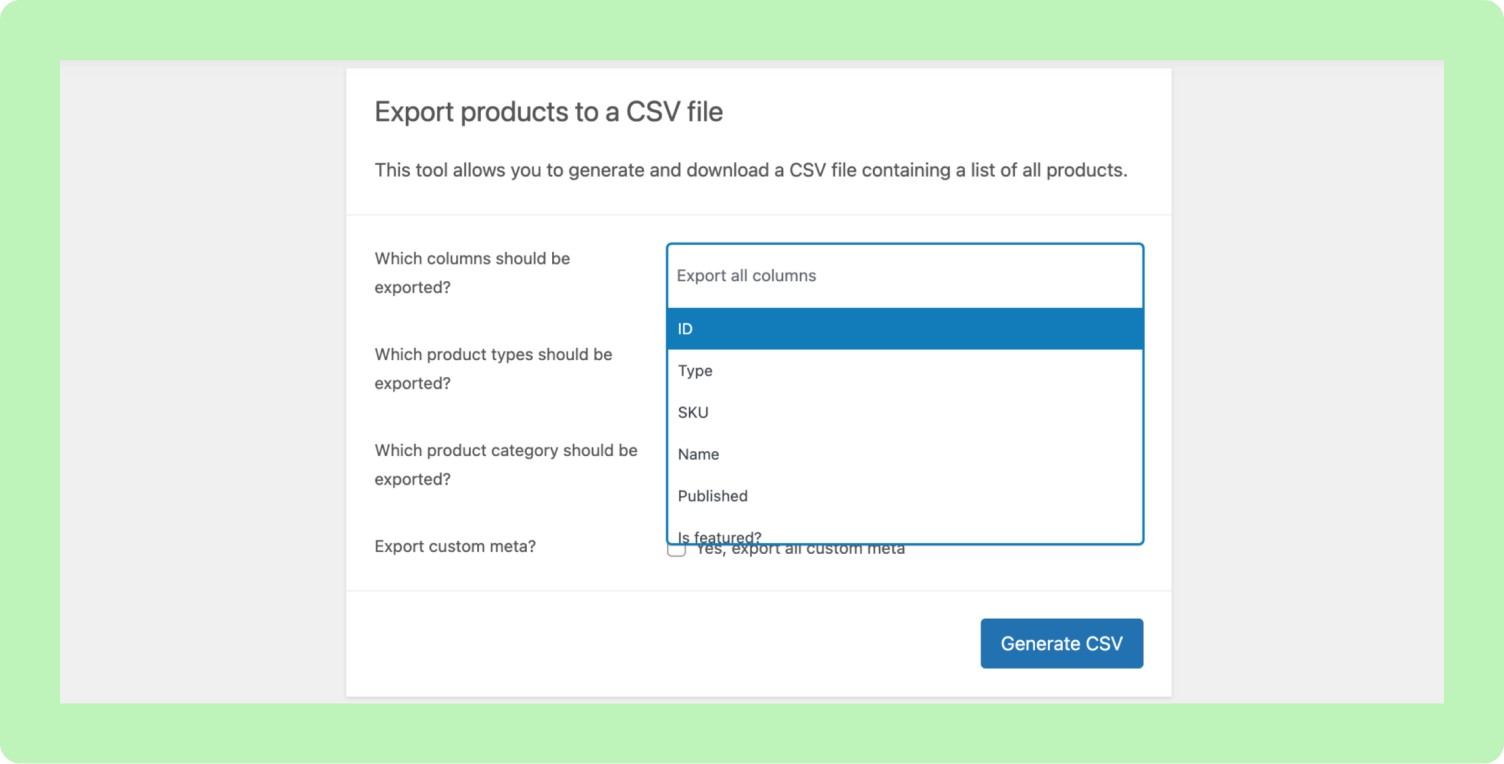Click the "Export products to a CSV file" heading
The image size is (1504, 764).
(548, 111)
